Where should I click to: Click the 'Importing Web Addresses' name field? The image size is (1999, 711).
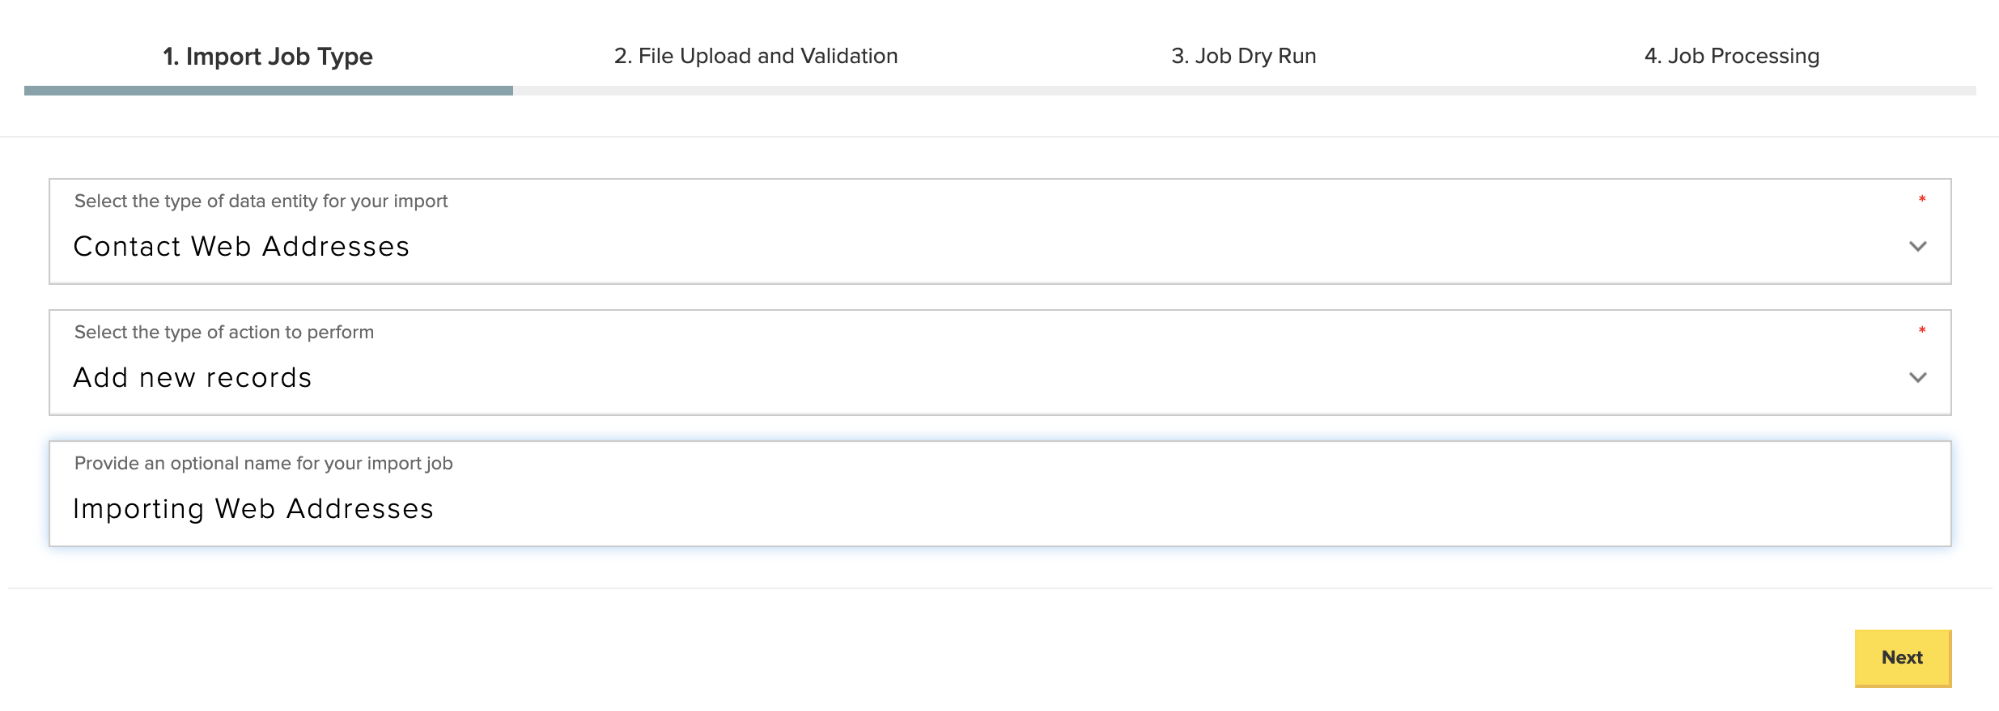1000,509
